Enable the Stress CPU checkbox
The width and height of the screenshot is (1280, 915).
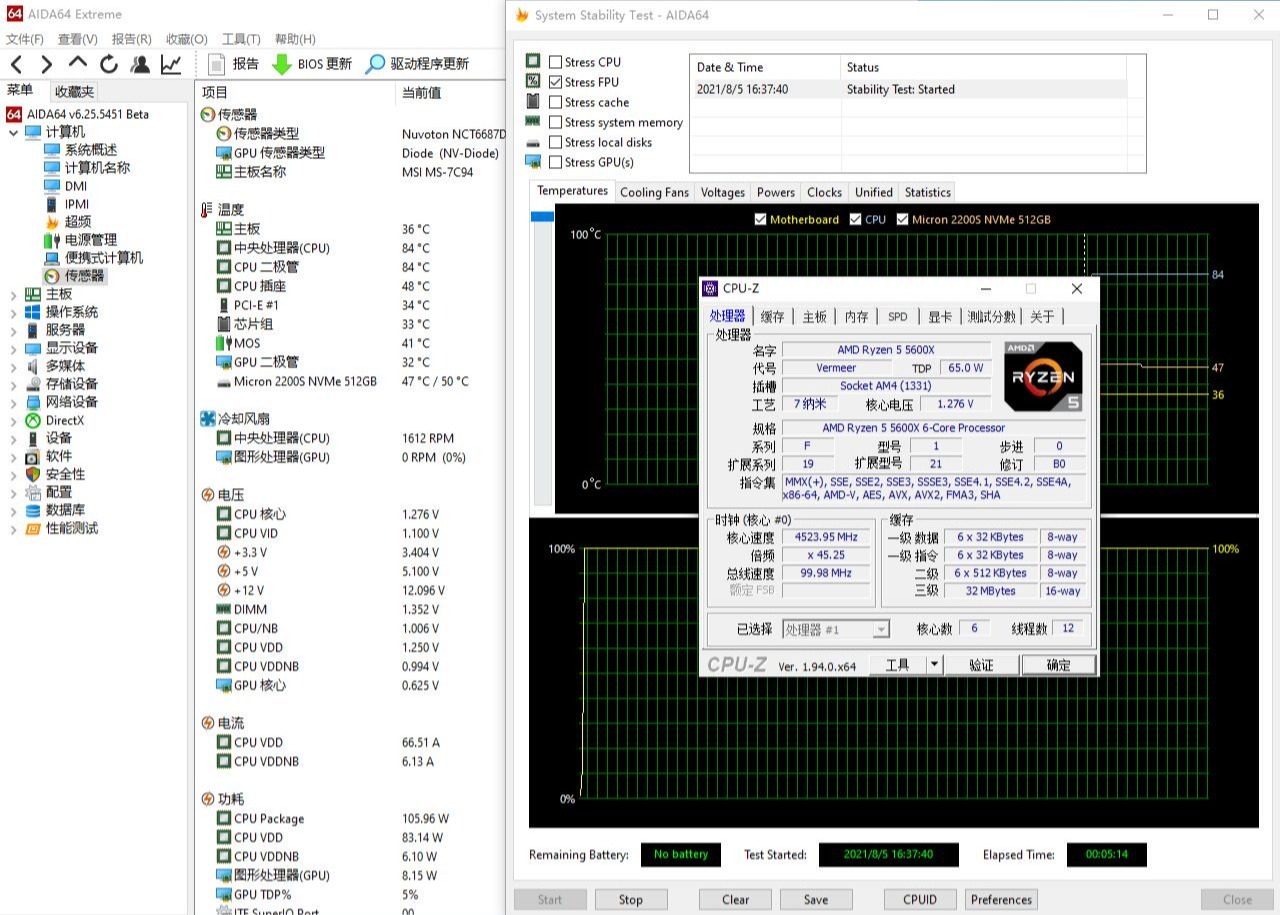point(555,61)
